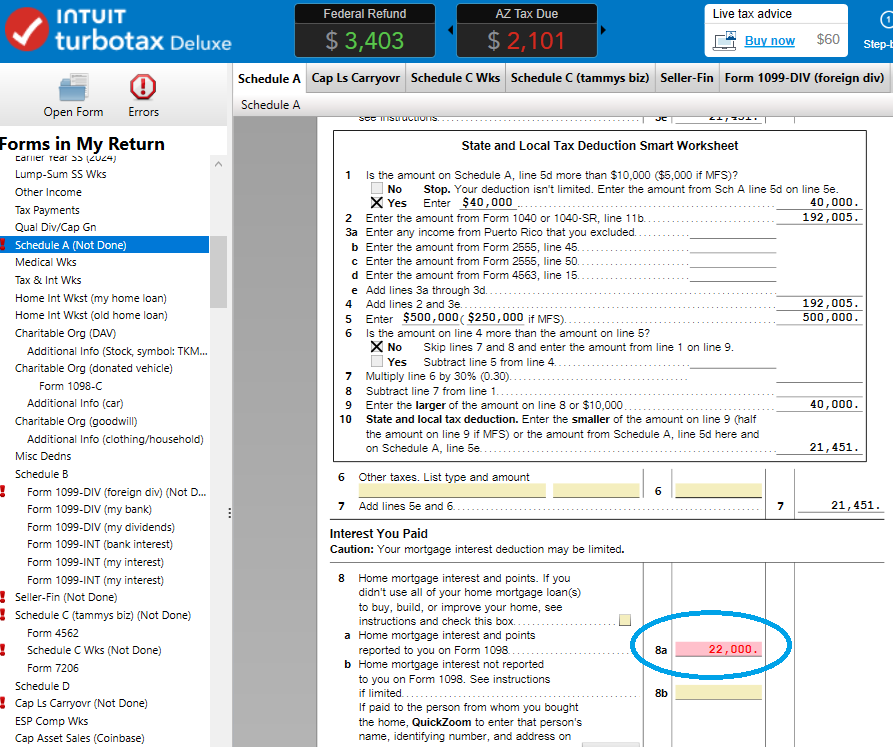Click right arrow after AZ Tax Due panel
Image resolution: width=893 pixels, height=747 pixels.
[602, 29]
